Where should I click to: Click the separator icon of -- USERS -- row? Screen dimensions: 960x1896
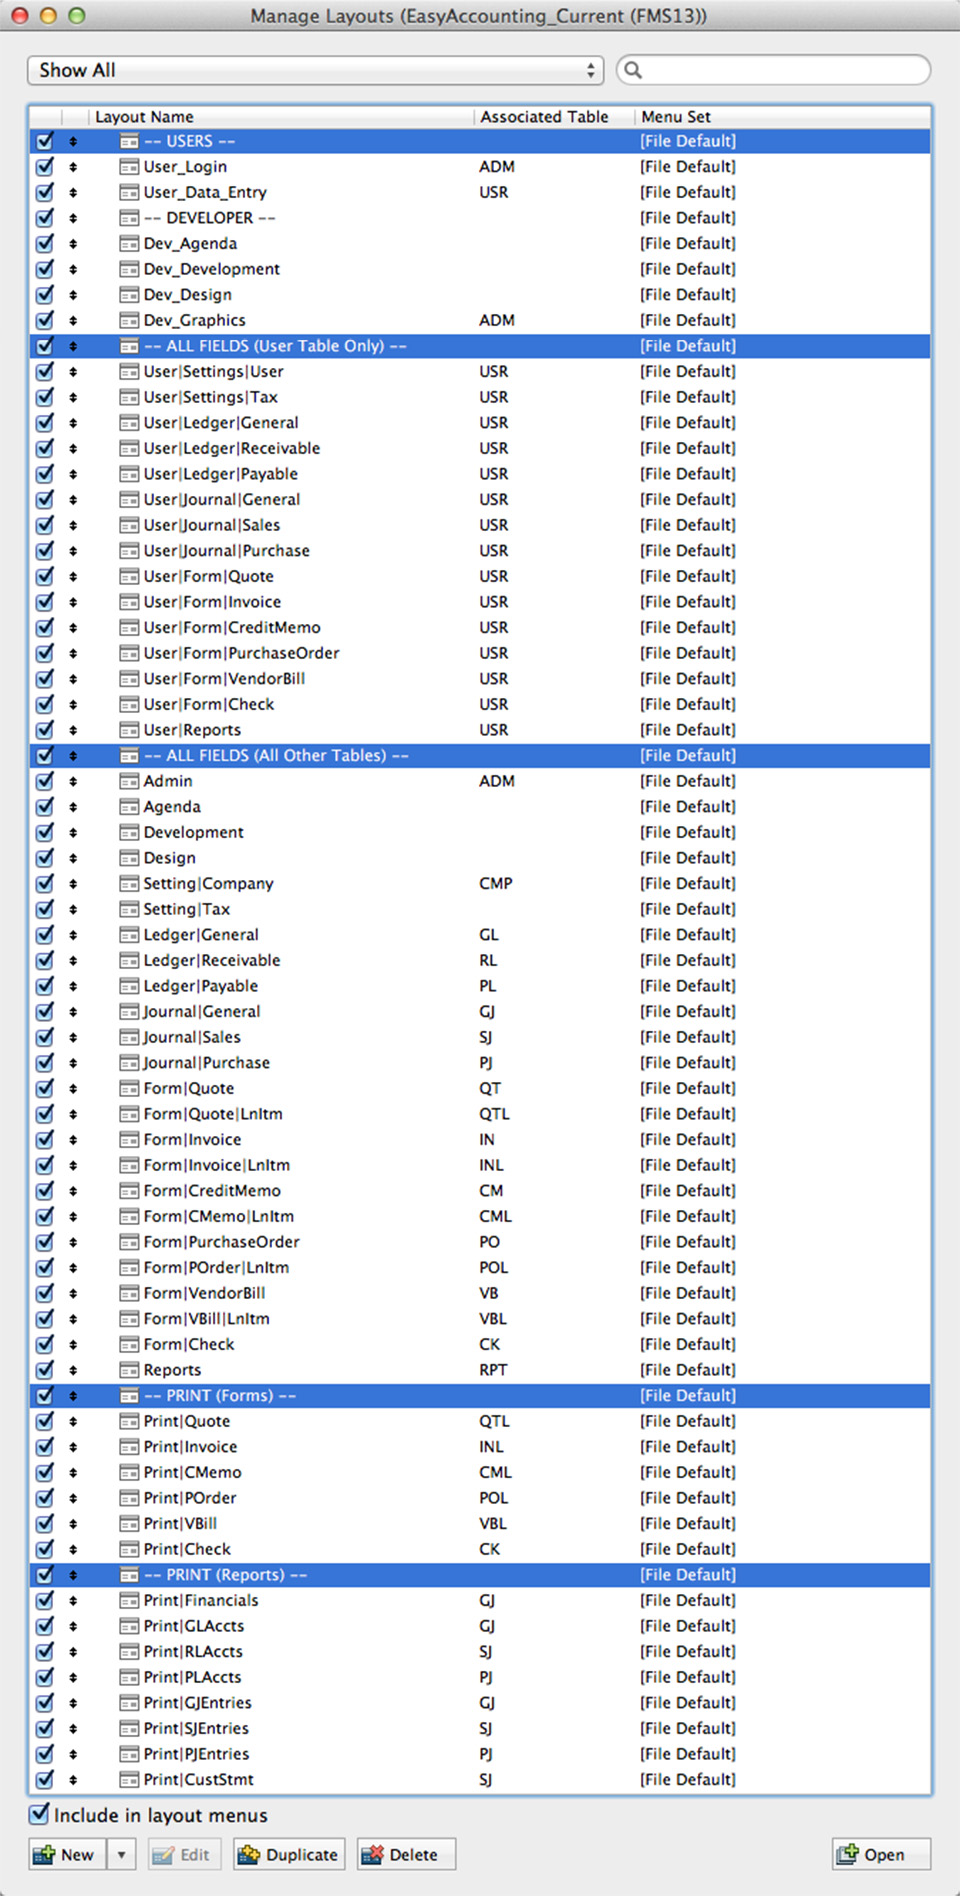tap(129, 141)
